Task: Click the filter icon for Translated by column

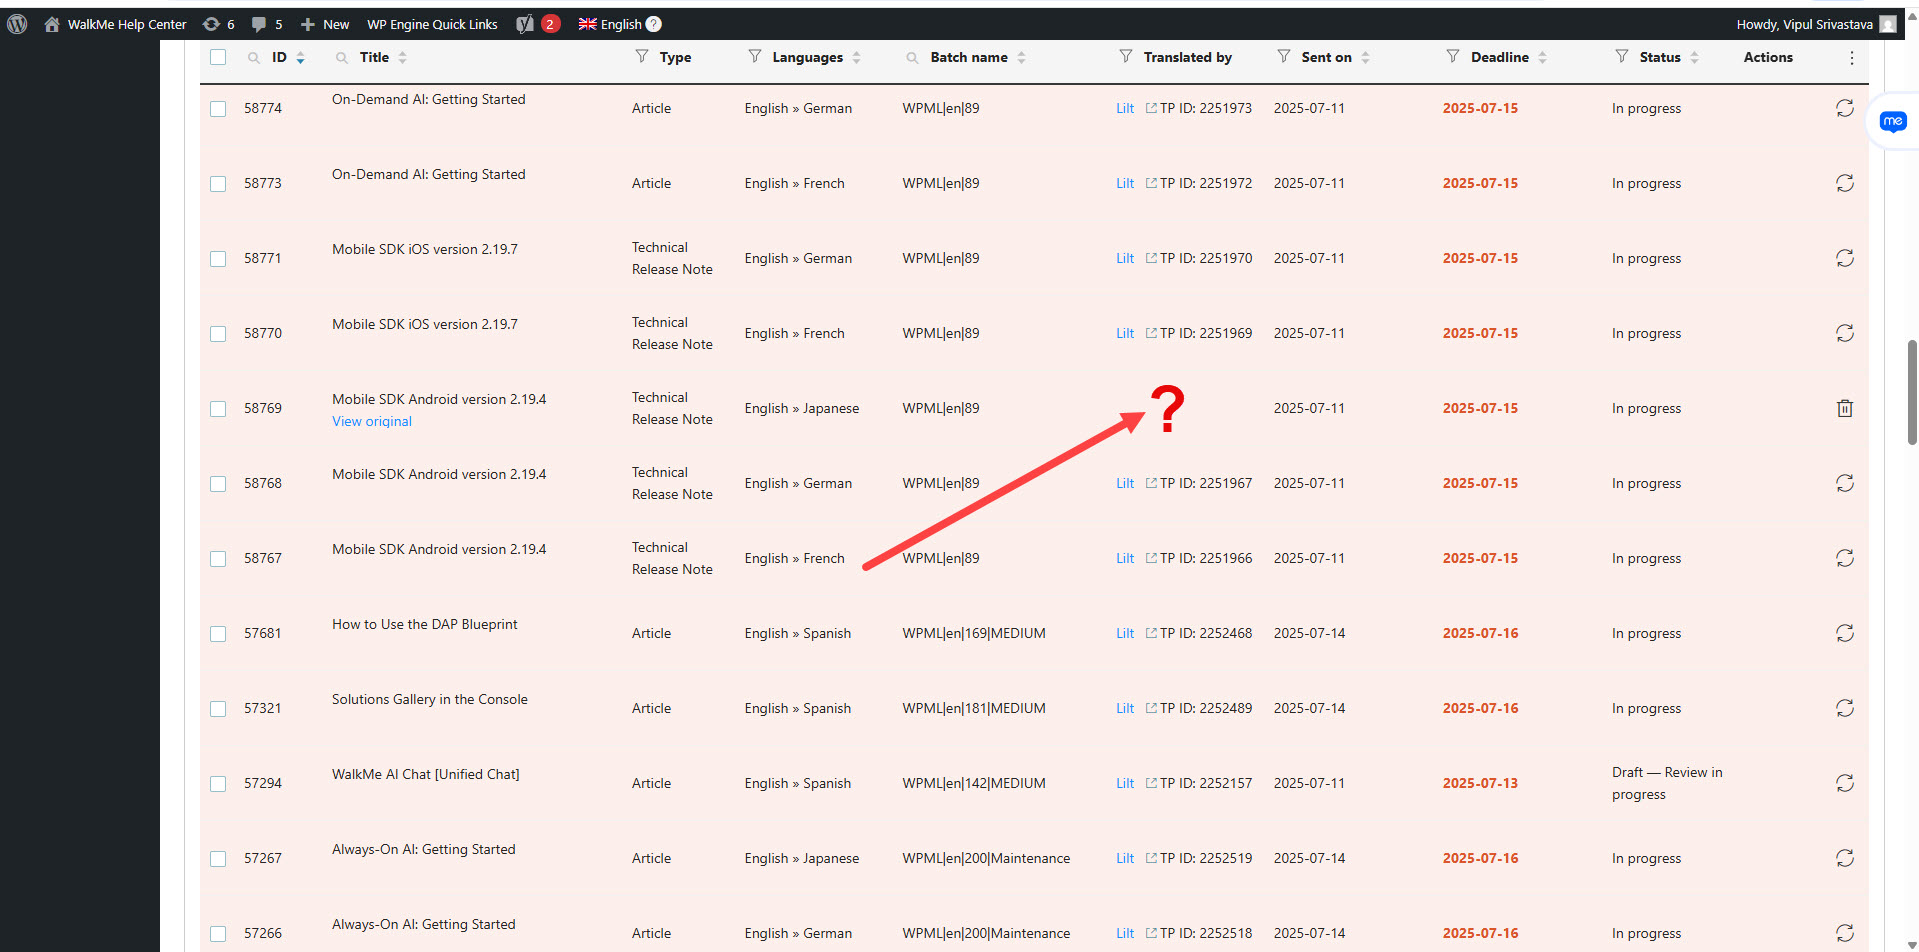Action: pyautogui.click(x=1126, y=57)
